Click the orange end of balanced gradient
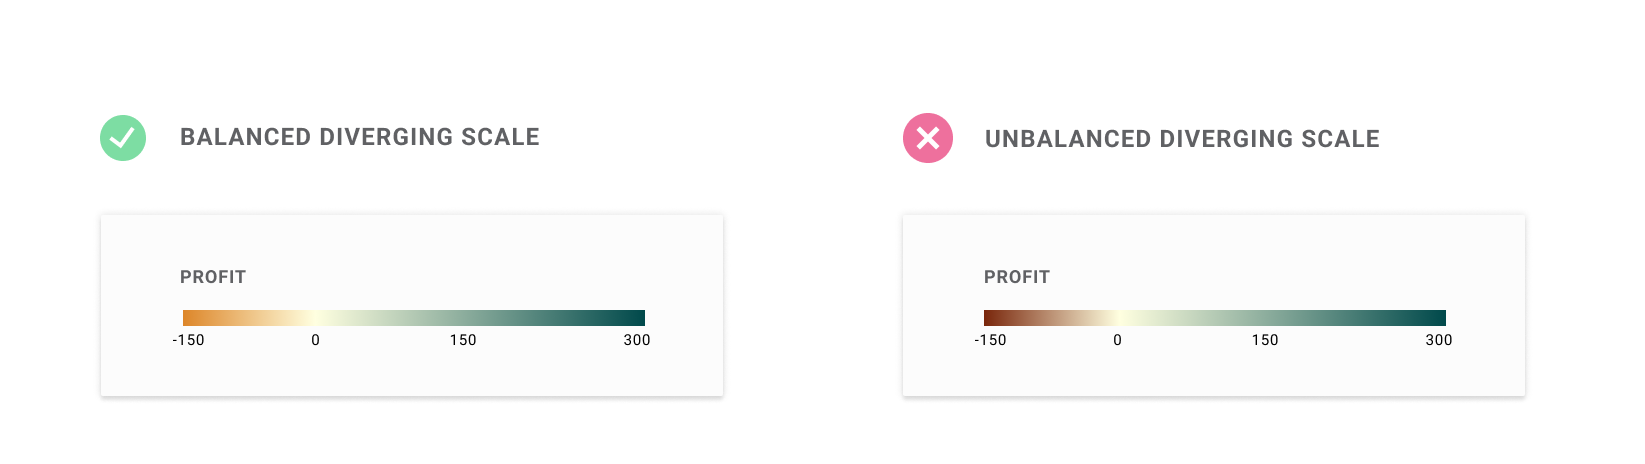This screenshot has height=464, width=1645. click(190, 318)
